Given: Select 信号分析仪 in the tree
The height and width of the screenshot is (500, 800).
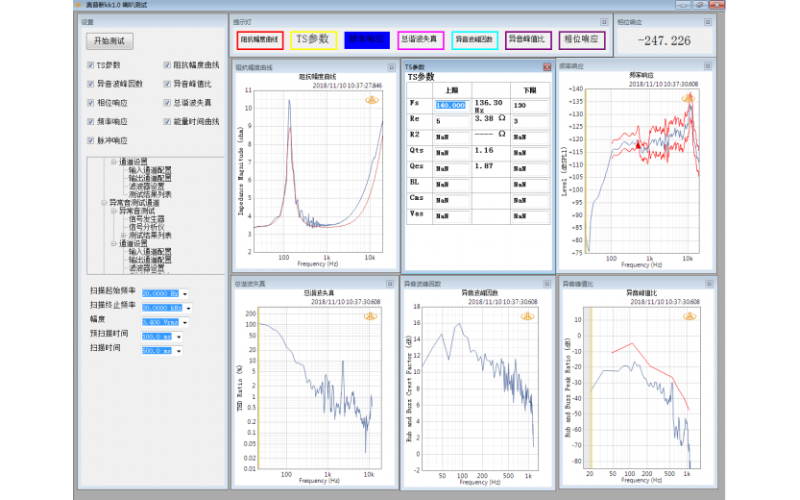Looking at the screenshot, I should click(x=146, y=227).
